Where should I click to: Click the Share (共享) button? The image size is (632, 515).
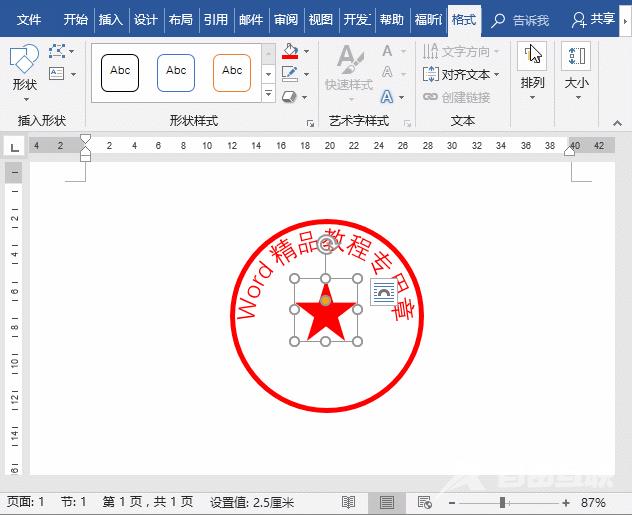pos(594,19)
